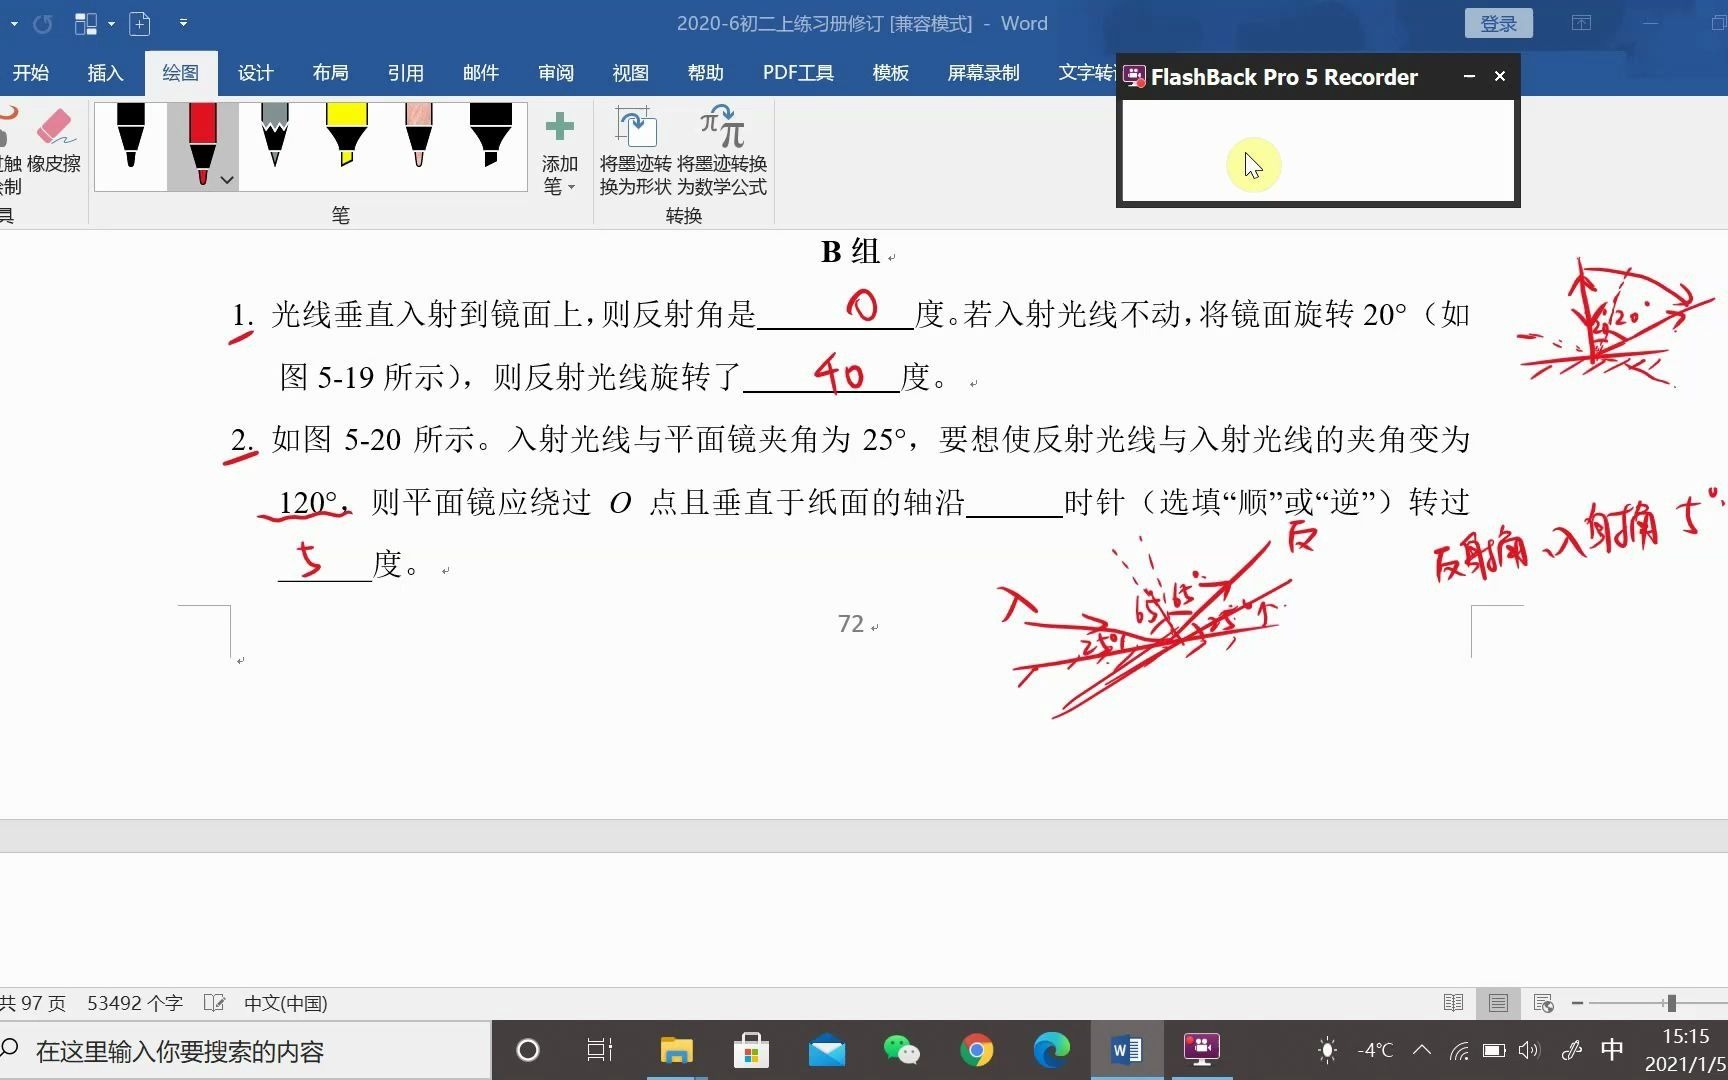Switch to Print Layout view
This screenshot has width=1728, height=1080.
1498,1003
